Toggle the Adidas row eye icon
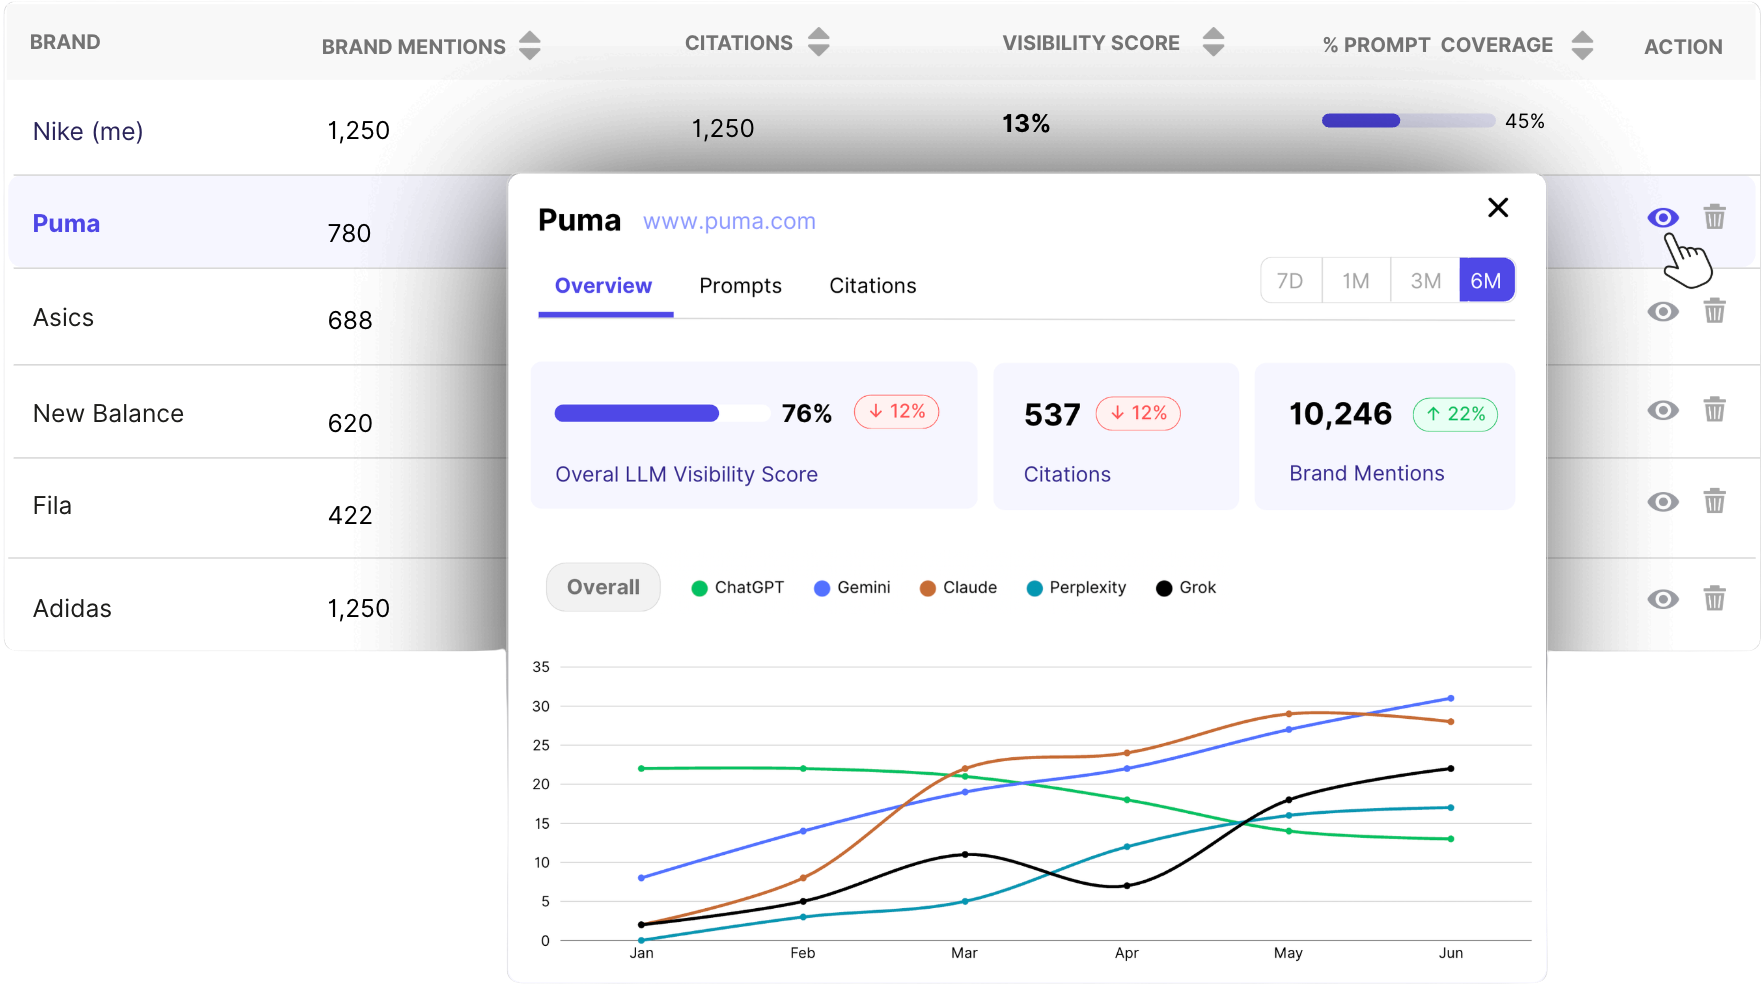Viewport: 1764px width, 988px height. pyautogui.click(x=1663, y=599)
